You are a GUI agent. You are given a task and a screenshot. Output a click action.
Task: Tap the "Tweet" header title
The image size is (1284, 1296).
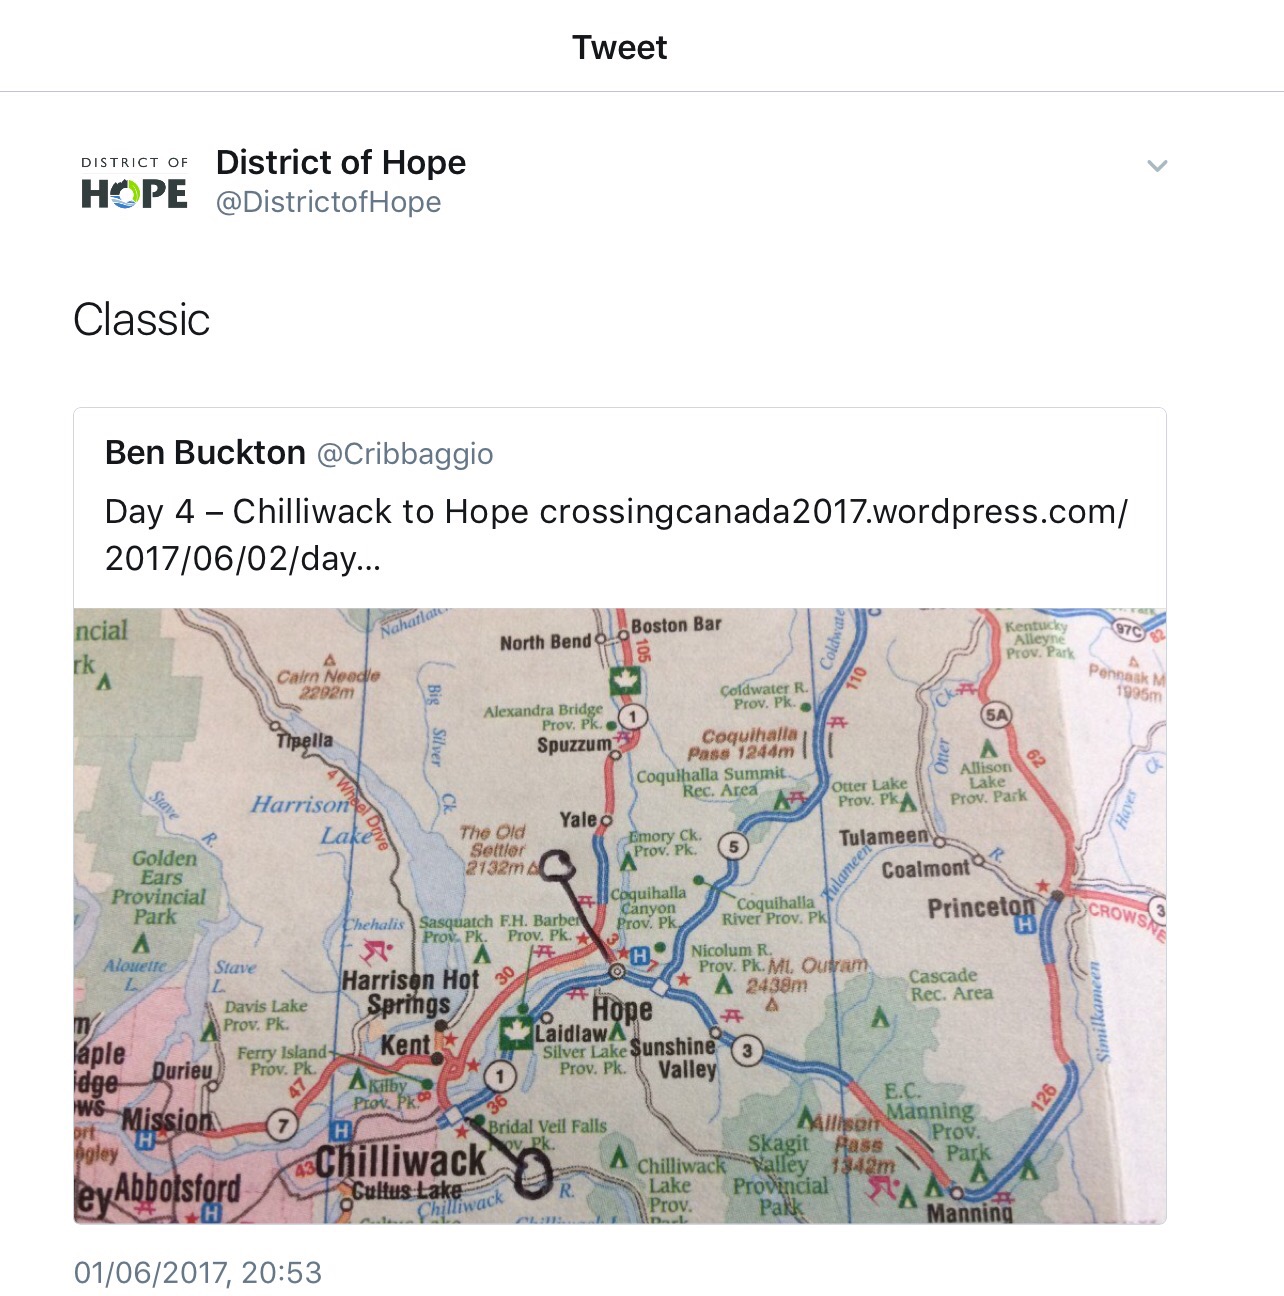tap(619, 47)
